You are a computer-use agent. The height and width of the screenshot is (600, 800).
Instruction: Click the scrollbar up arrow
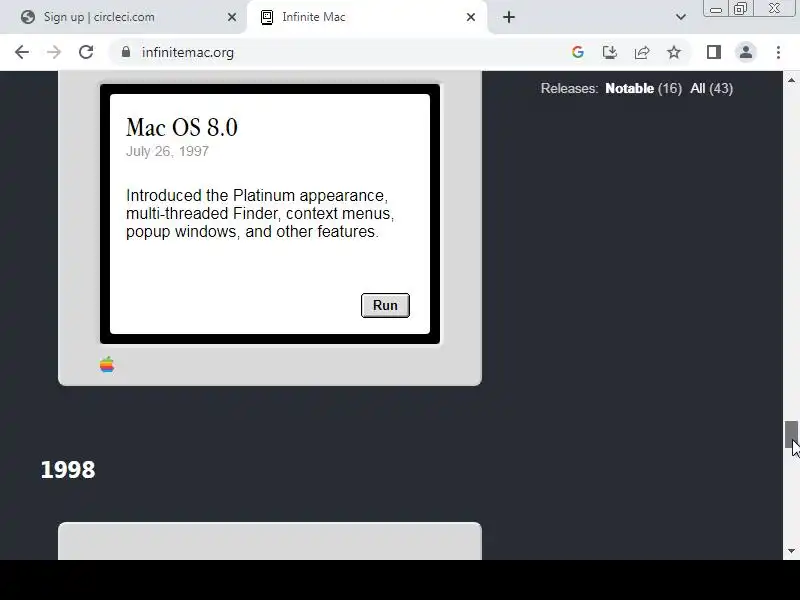click(791, 80)
